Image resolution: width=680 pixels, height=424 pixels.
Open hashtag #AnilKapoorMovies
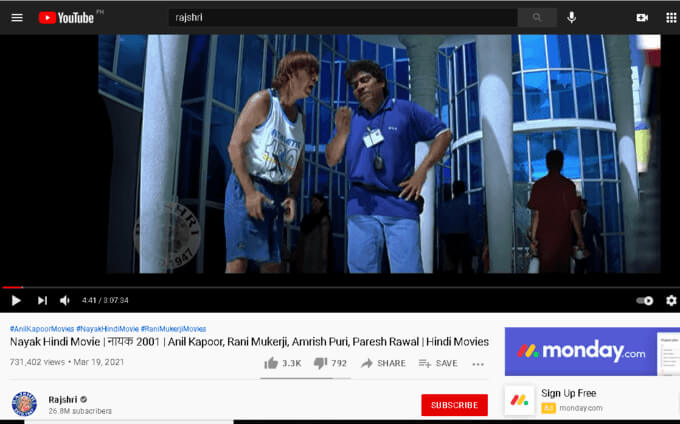[x=42, y=329]
